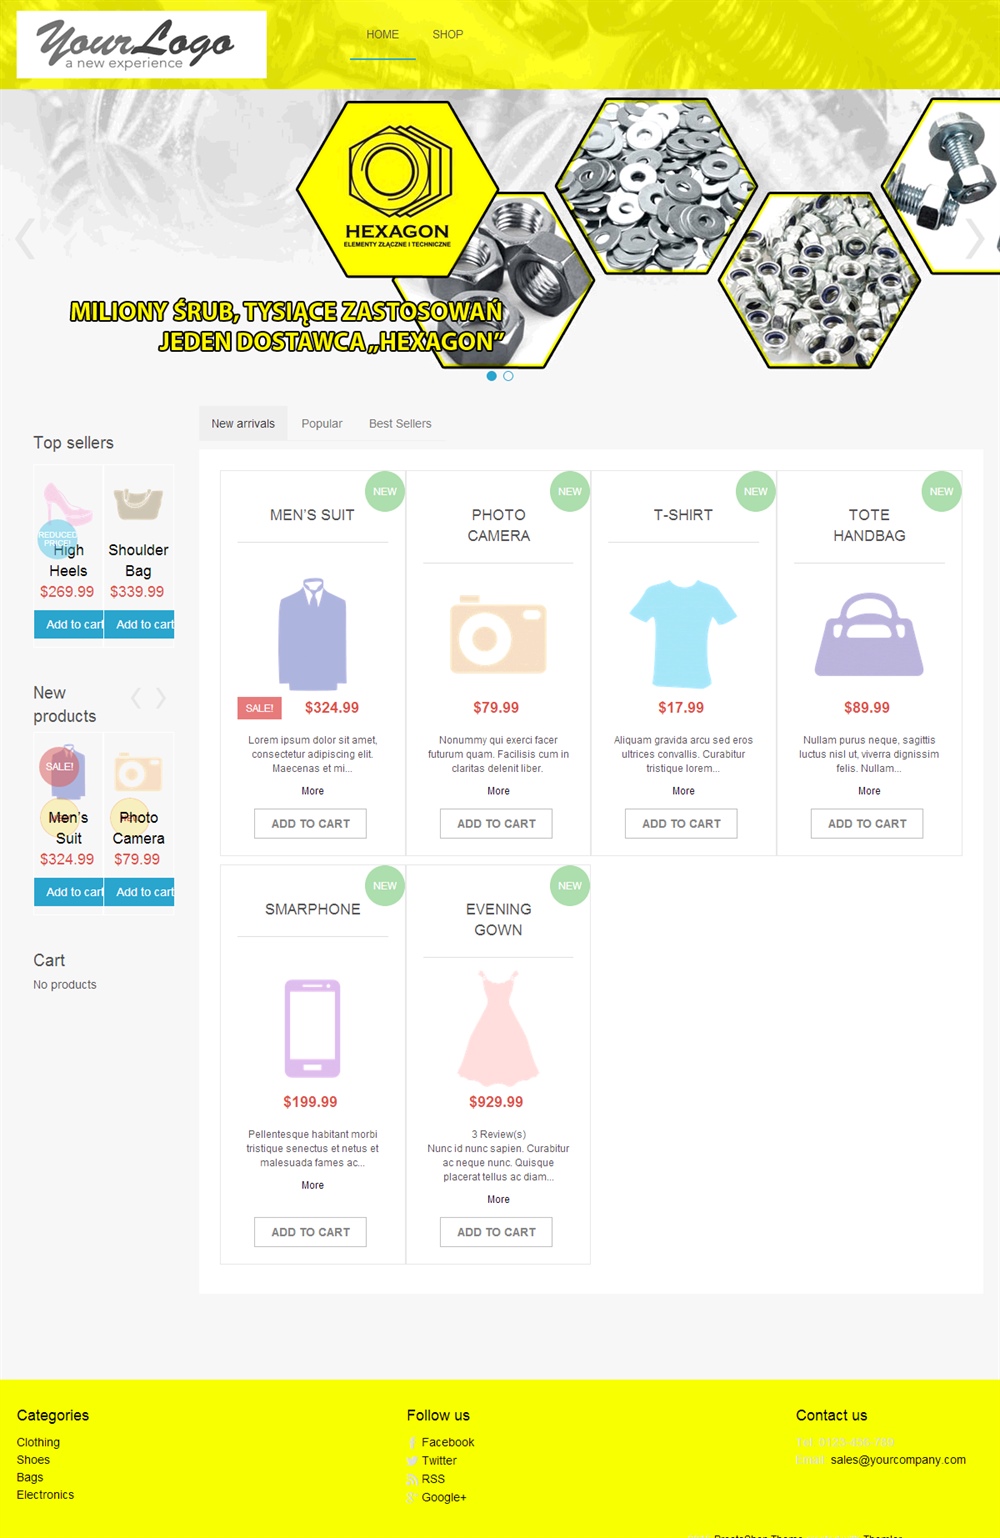This screenshot has width=1000, height=1538.
Task: Open the Facebook link in footer
Action: 447,1442
